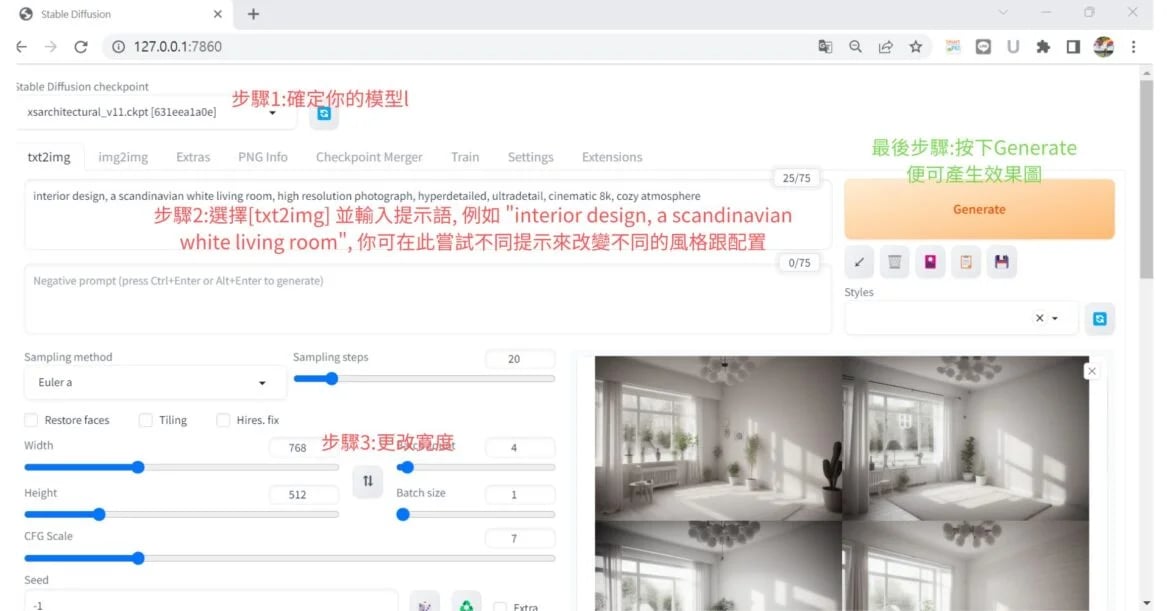Toggle the Extra seed checkbox
The height and width of the screenshot is (611, 1170).
(x=501, y=607)
